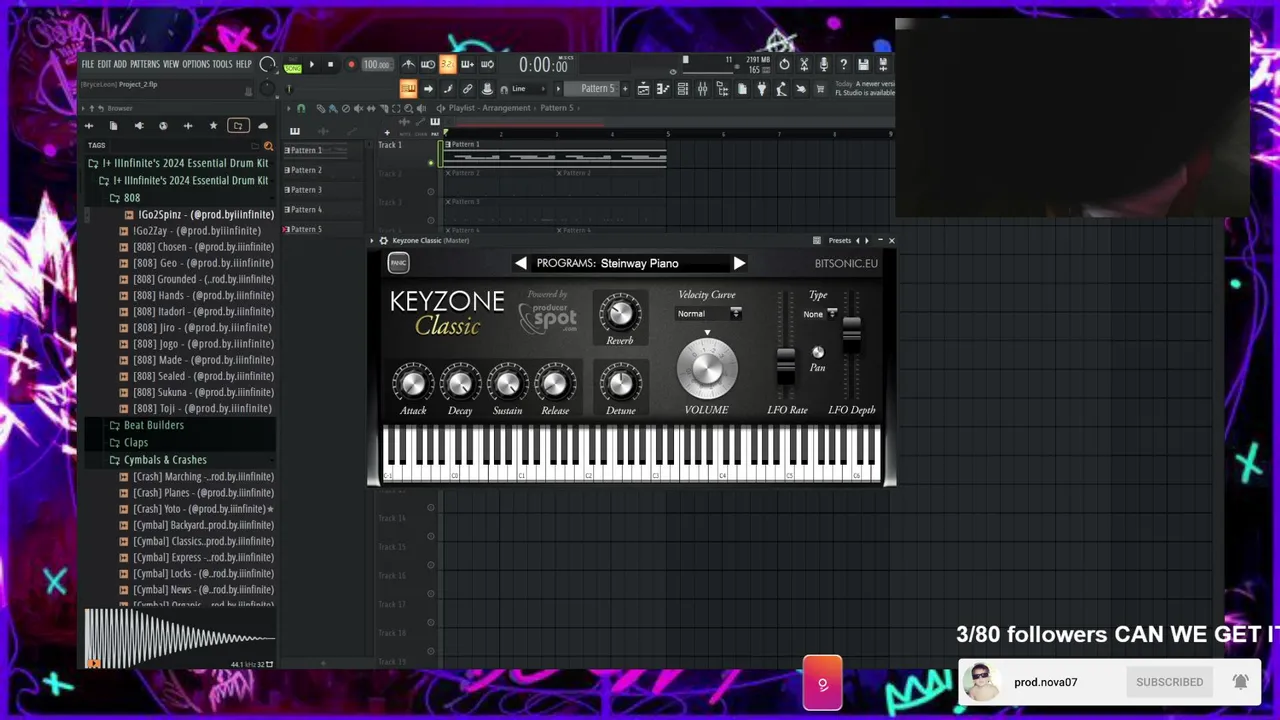Open Keyzone Presets menu

[840, 240]
